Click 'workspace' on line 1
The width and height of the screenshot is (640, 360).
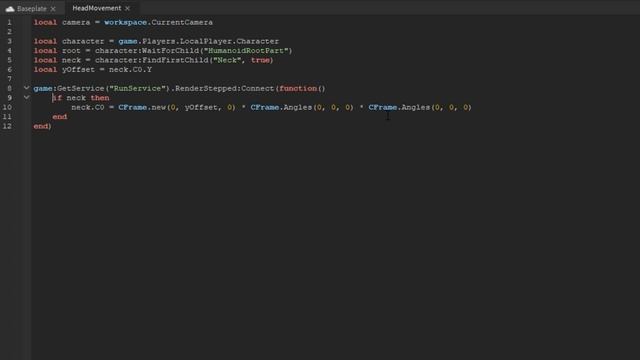[x=125, y=22]
